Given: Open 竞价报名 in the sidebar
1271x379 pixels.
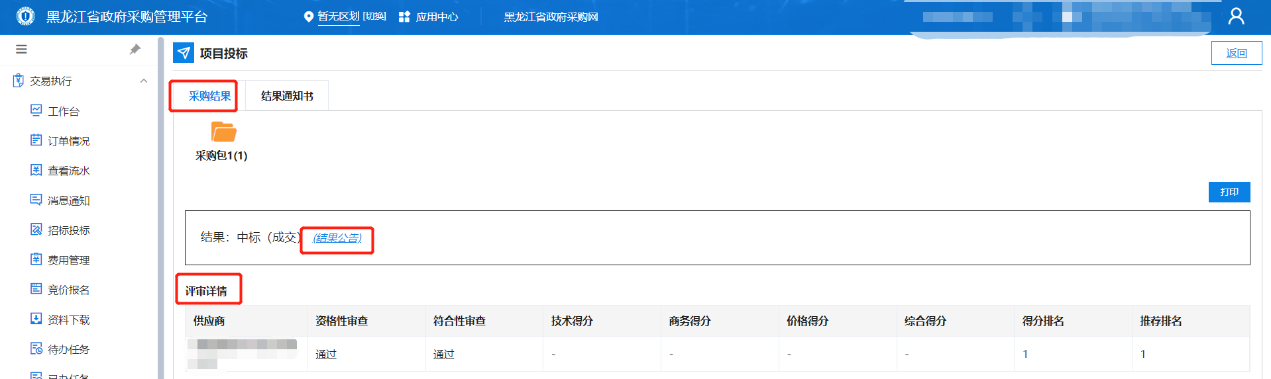Looking at the screenshot, I should pyautogui.click(x=69, y=290).
